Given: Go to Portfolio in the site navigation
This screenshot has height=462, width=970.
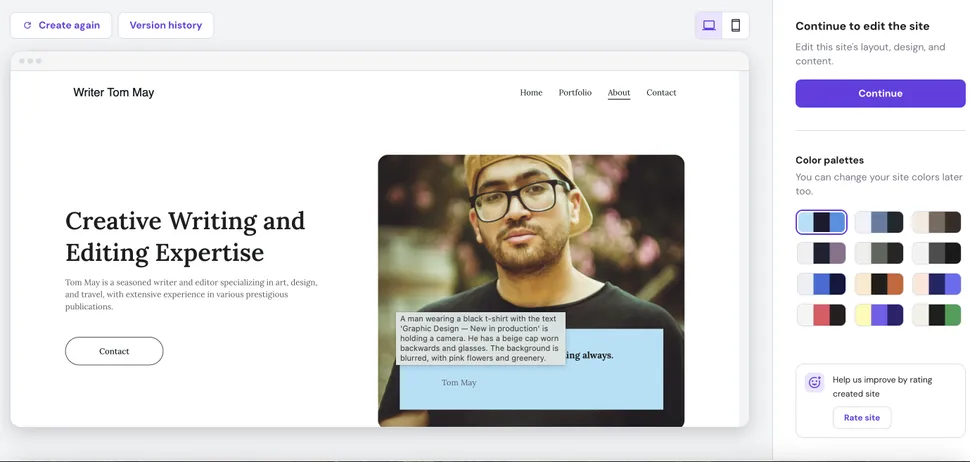Looking at the screenshot, I should (575, 93).
